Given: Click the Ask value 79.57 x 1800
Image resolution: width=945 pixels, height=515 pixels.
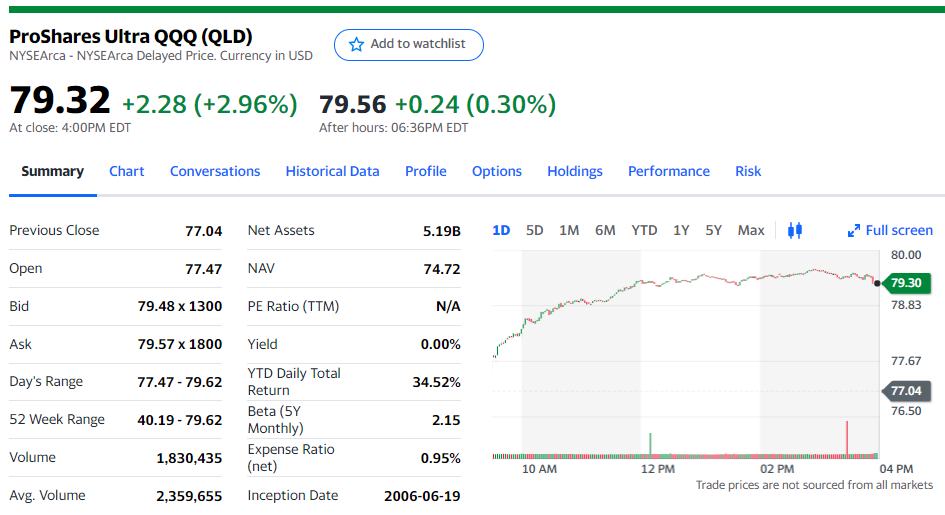Looking at the screenshot, I should tap(180, 345).
